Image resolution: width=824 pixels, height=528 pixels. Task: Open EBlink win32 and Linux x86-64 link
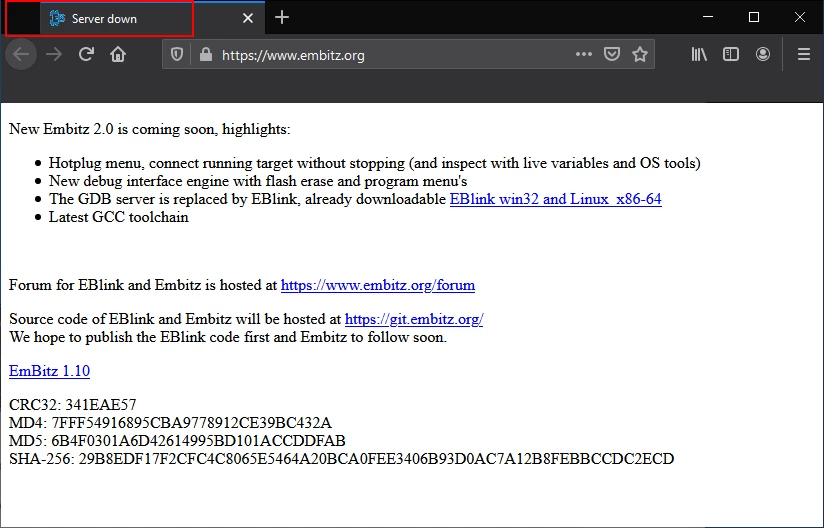pos(555,199)
